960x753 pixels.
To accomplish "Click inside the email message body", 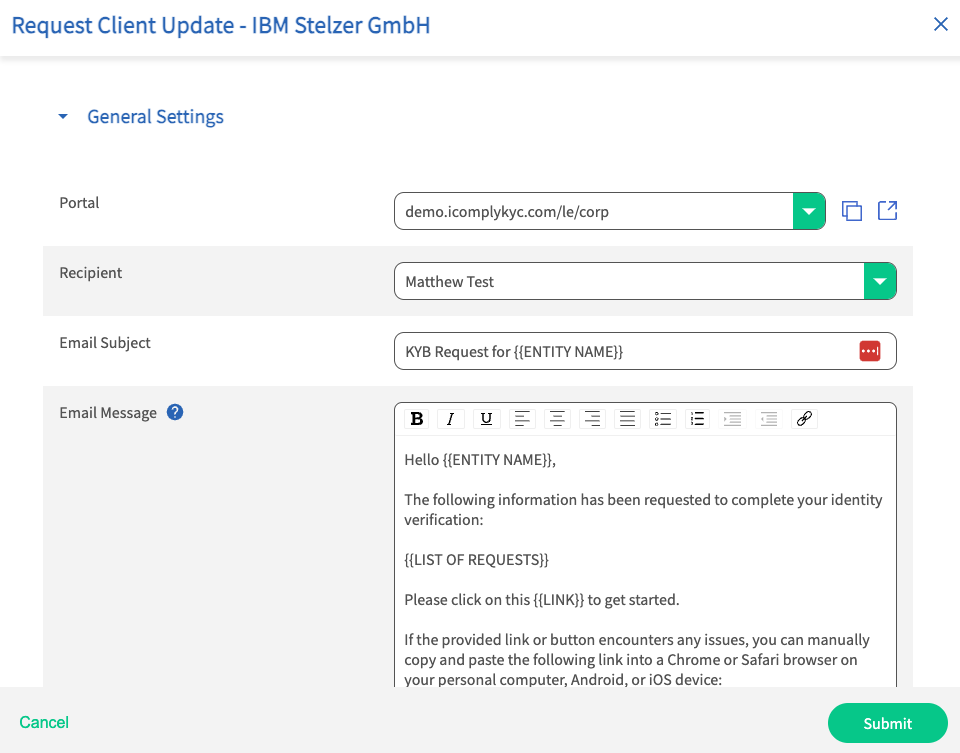I will coord(645,561).
